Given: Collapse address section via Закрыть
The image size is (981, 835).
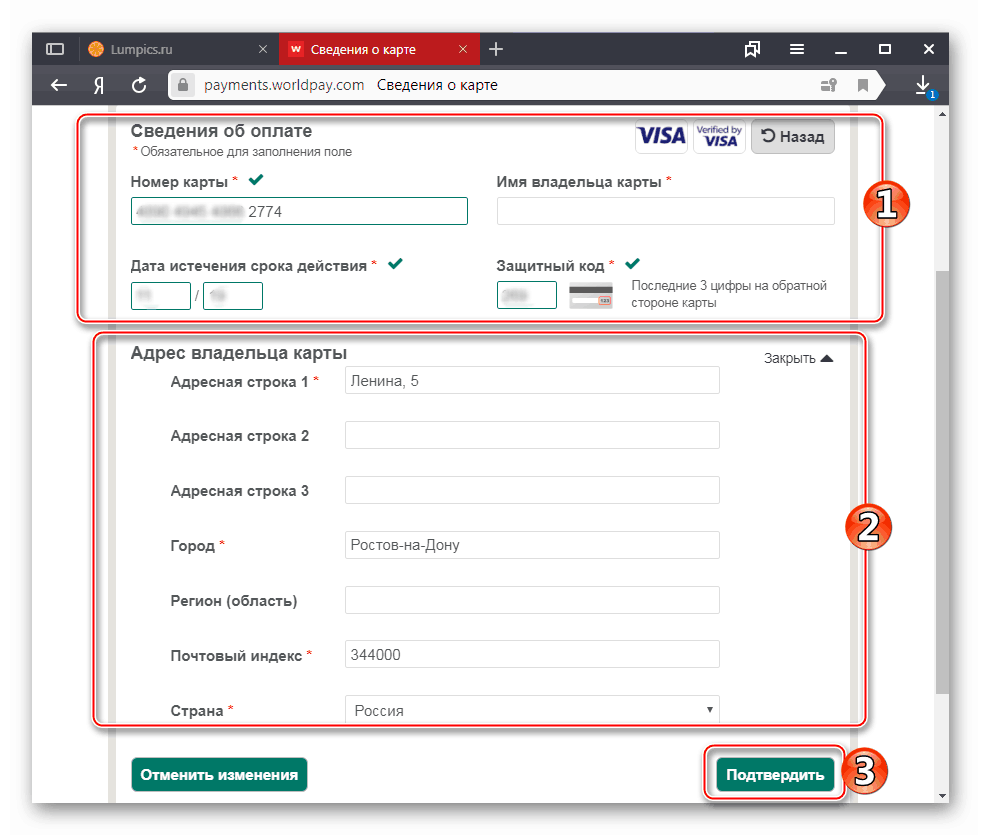Looking at the screenshot, I should pos(798,358).
